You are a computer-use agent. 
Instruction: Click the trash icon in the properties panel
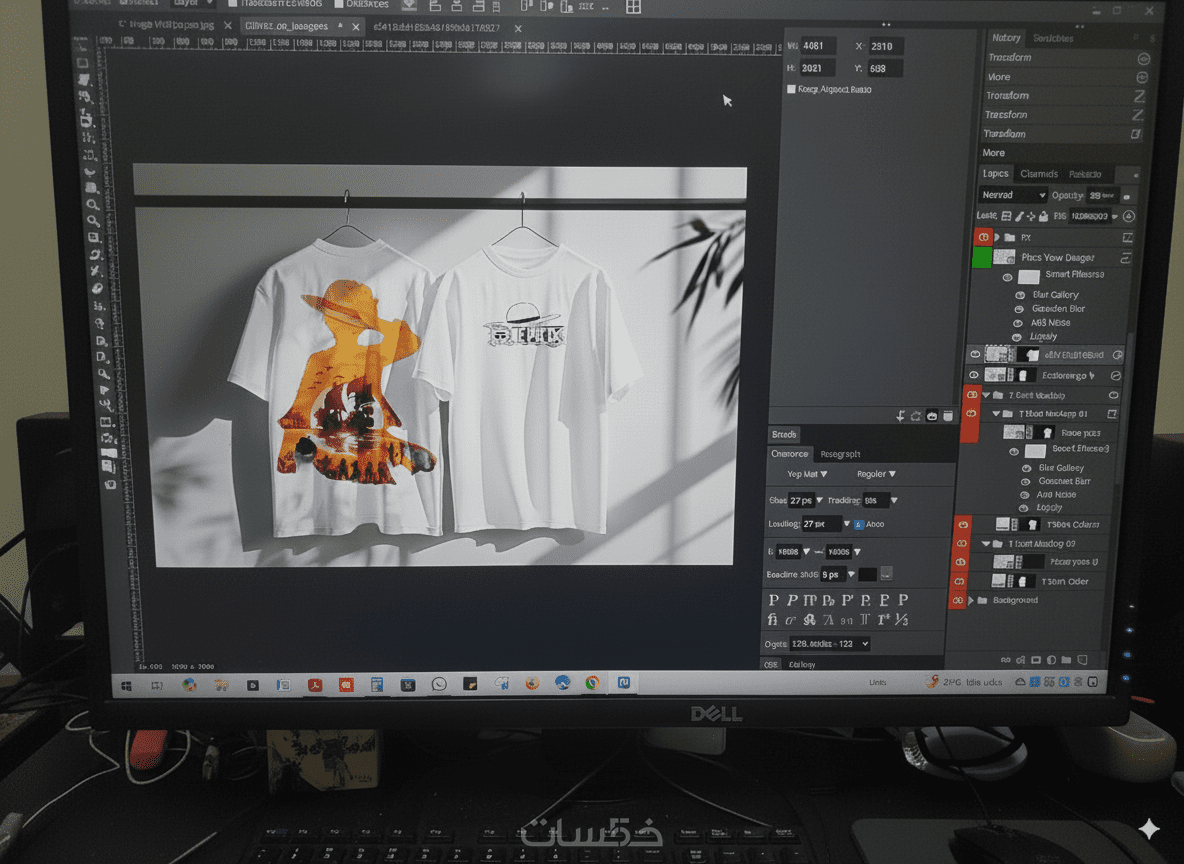948,415
